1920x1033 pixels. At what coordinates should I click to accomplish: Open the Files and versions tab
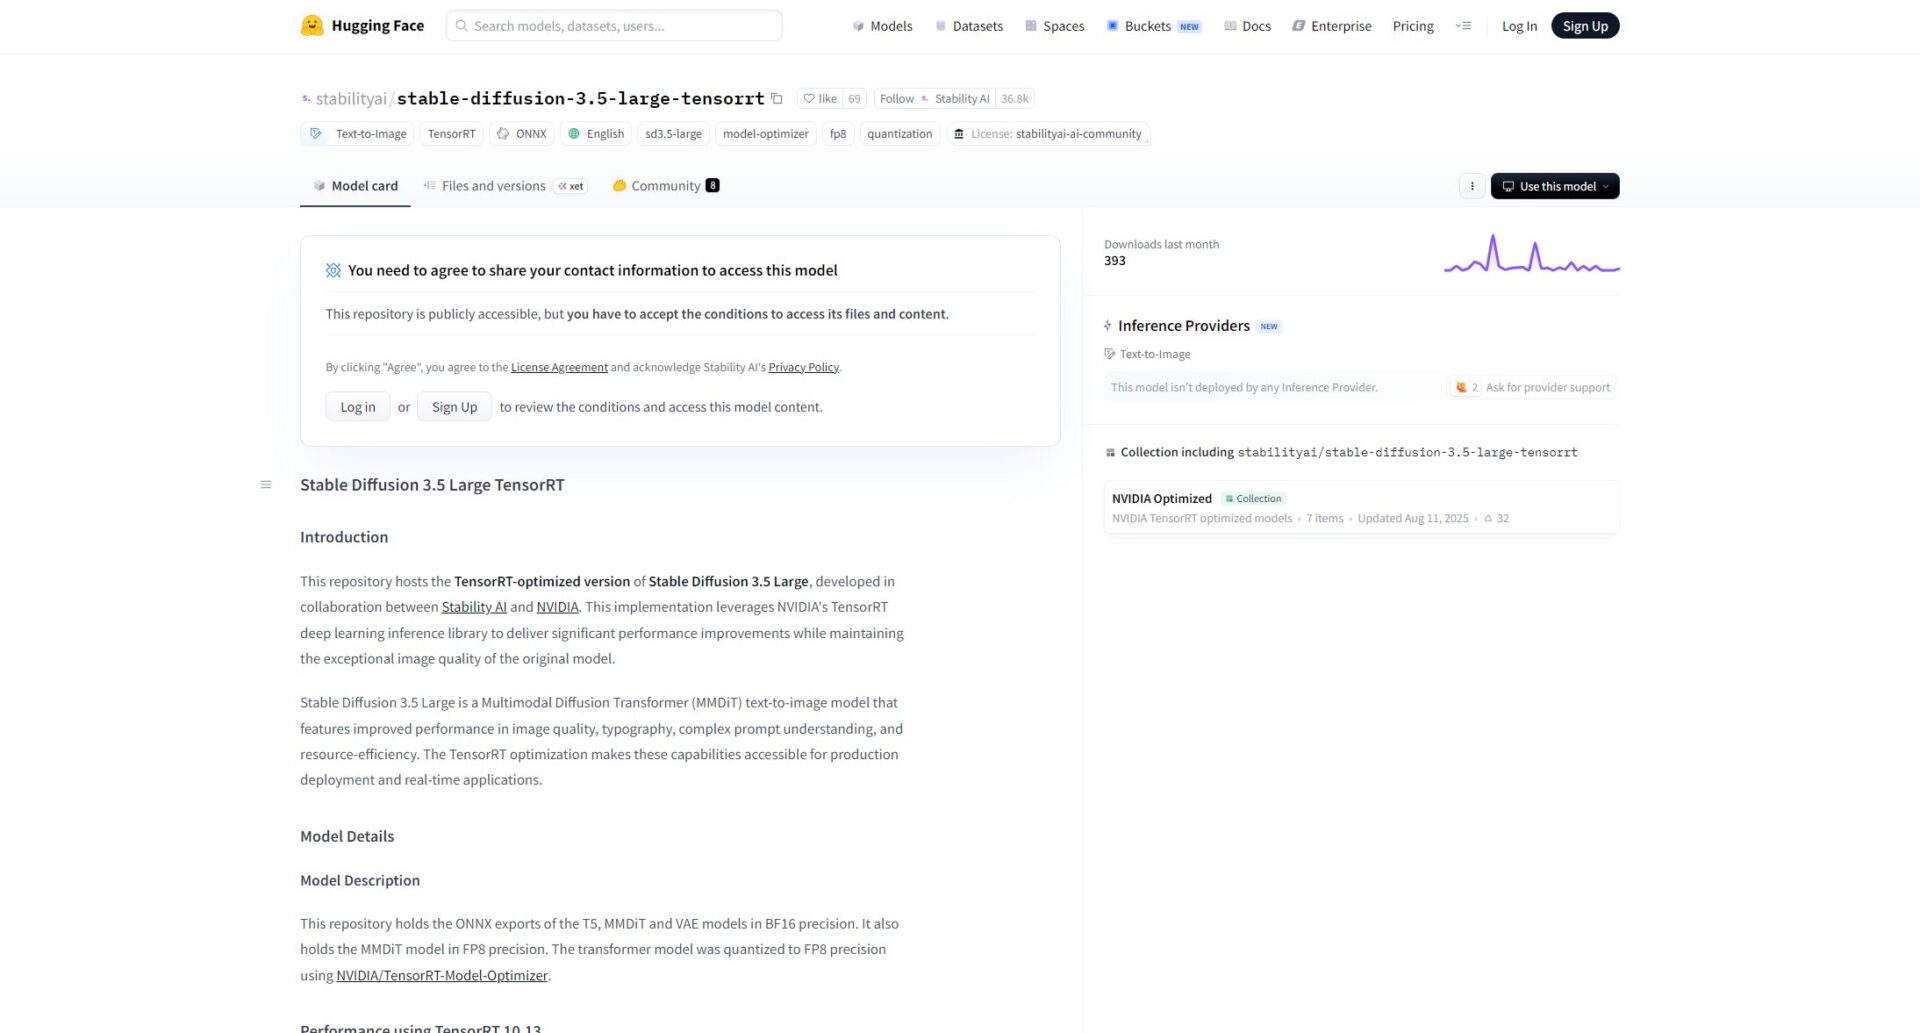[505, 186]
